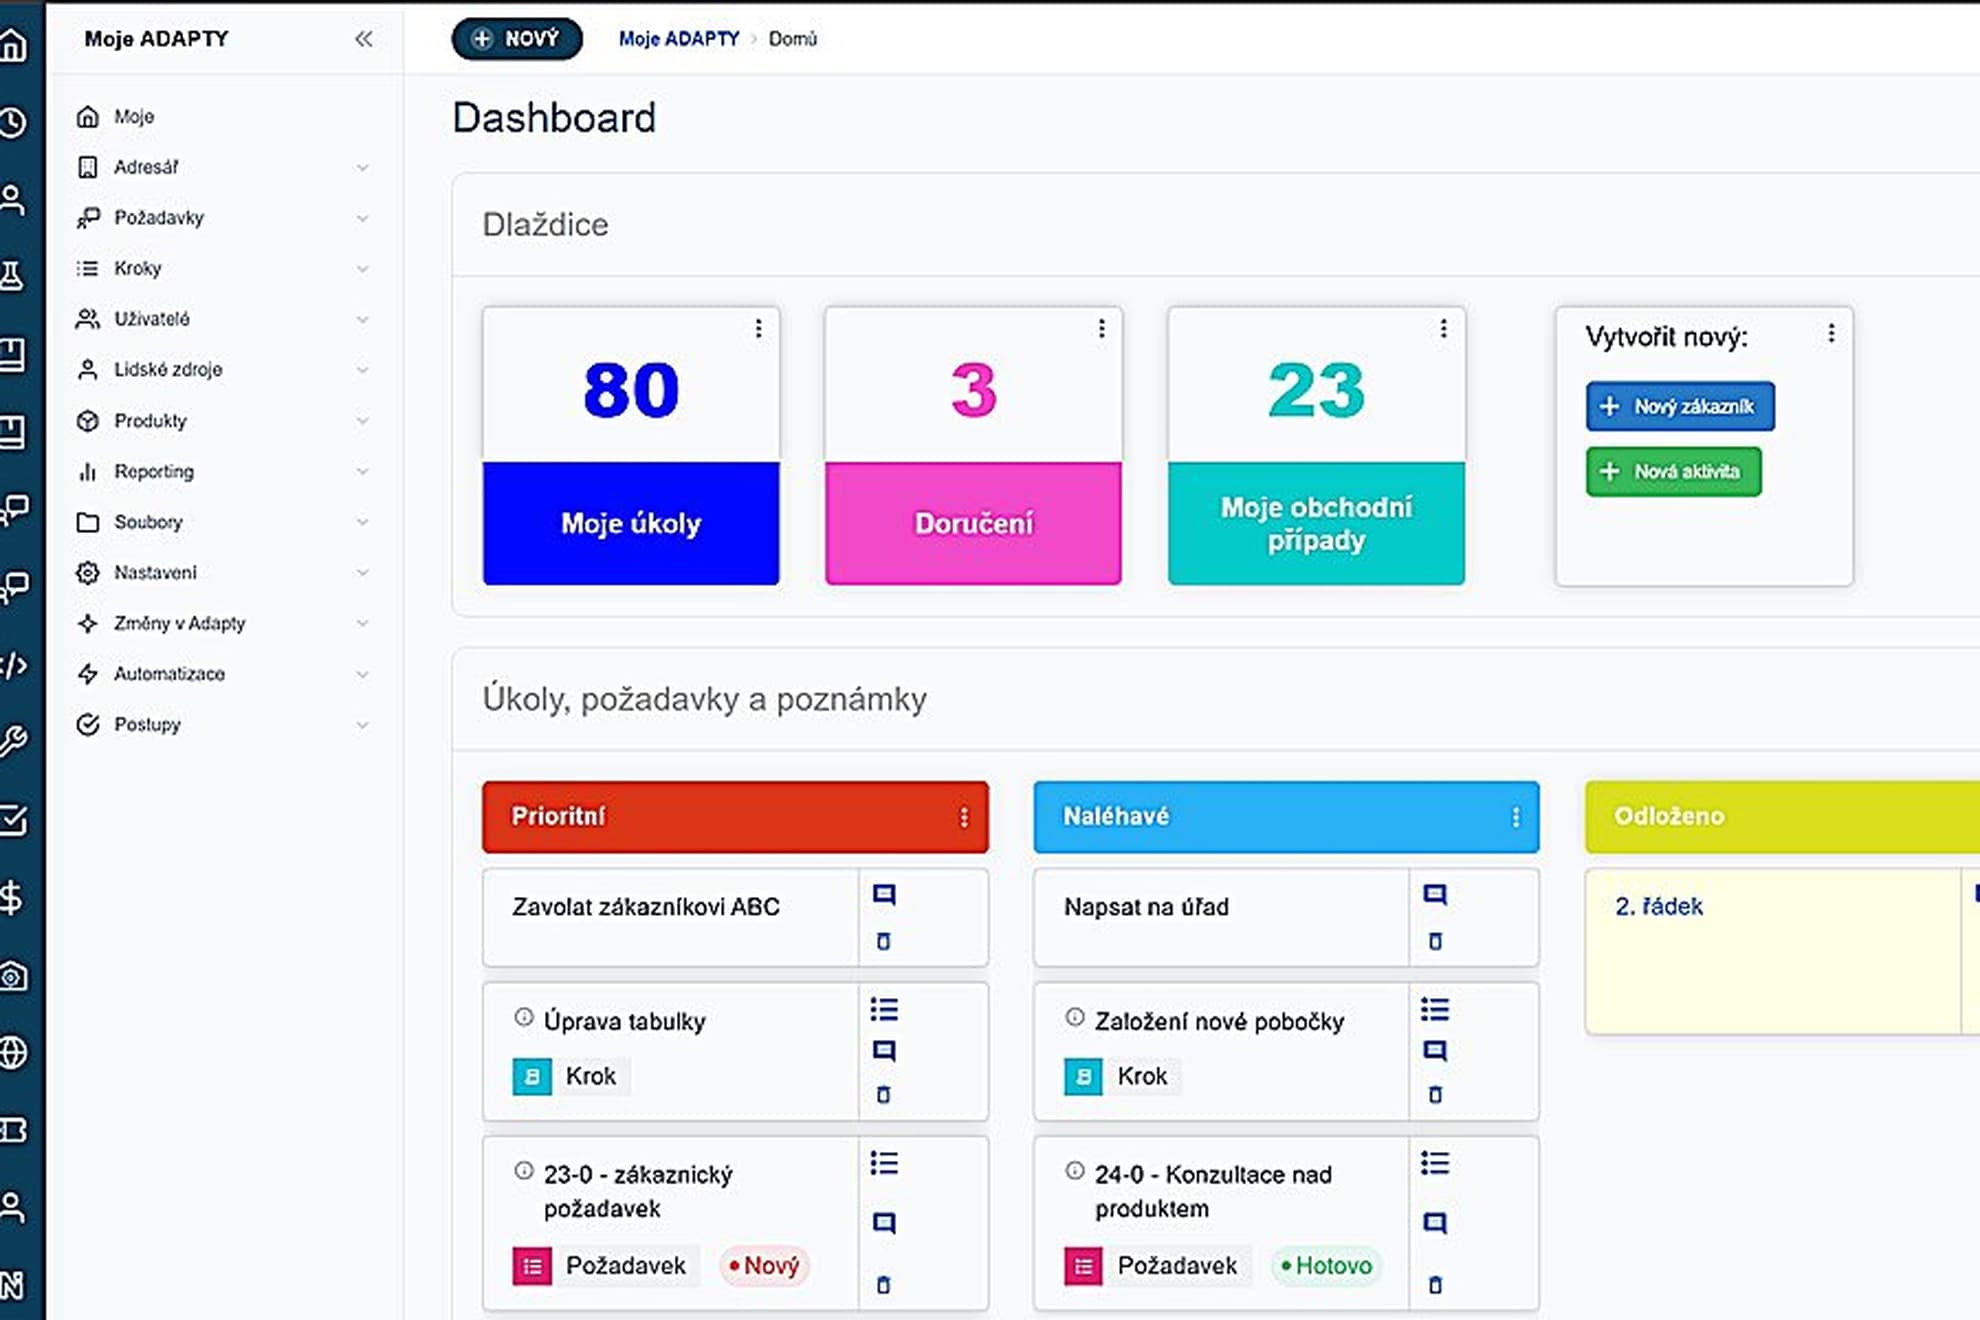Open Lidské zdroje in the sidebar menu
This screenshot has height=1320, width=1980.
(167, 369)
